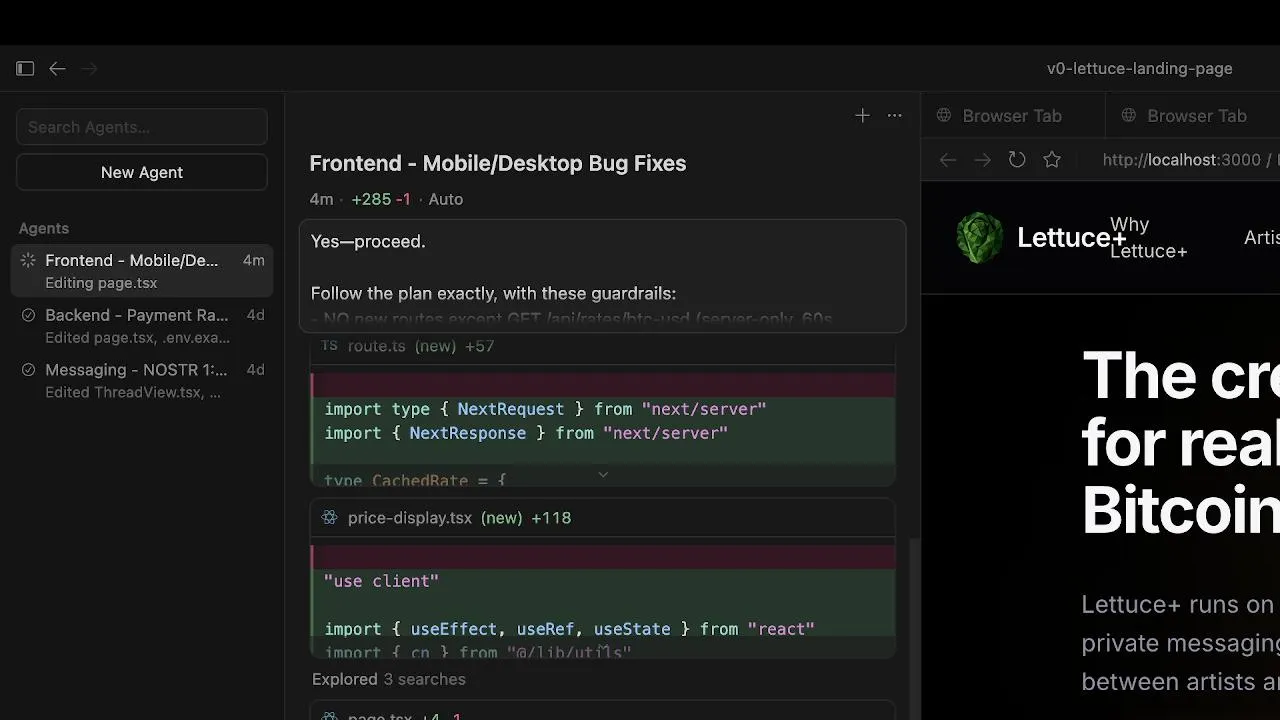
Task: Click Frontend - Mobile/Desktop Bug Fixes title
Action: tap(498, 163)
